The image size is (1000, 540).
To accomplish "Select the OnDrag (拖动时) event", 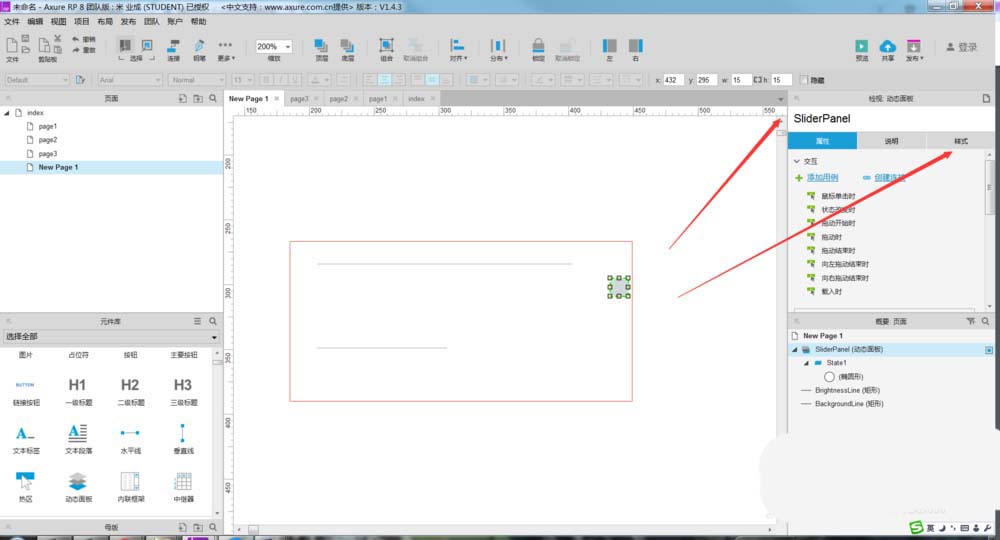I will (832, 237).
